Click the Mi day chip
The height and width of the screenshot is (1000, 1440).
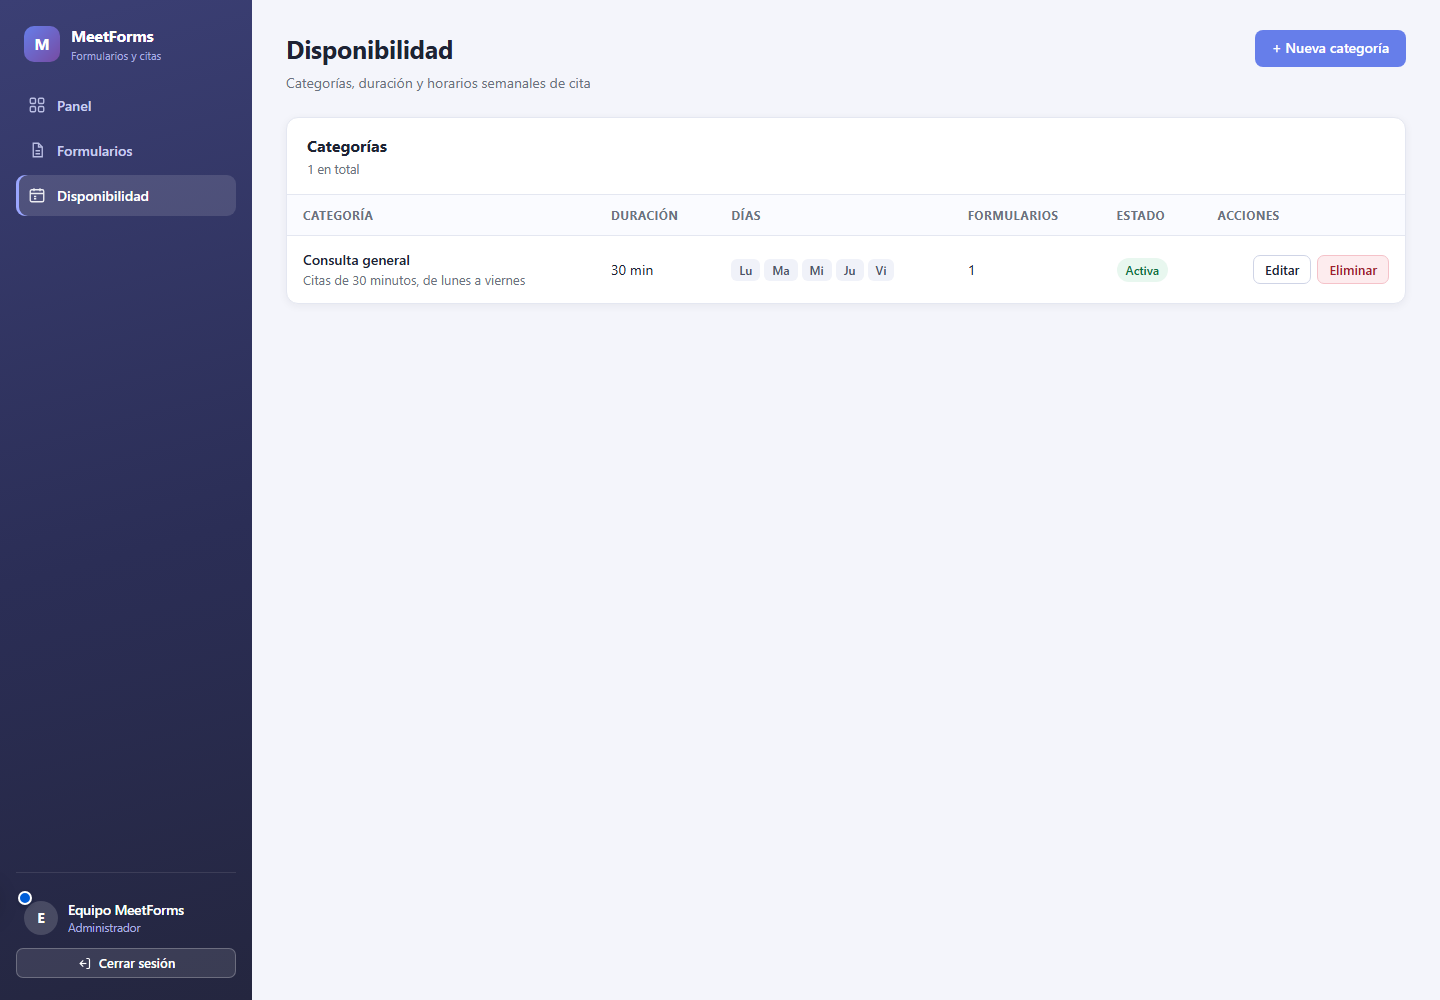[817, 270]
